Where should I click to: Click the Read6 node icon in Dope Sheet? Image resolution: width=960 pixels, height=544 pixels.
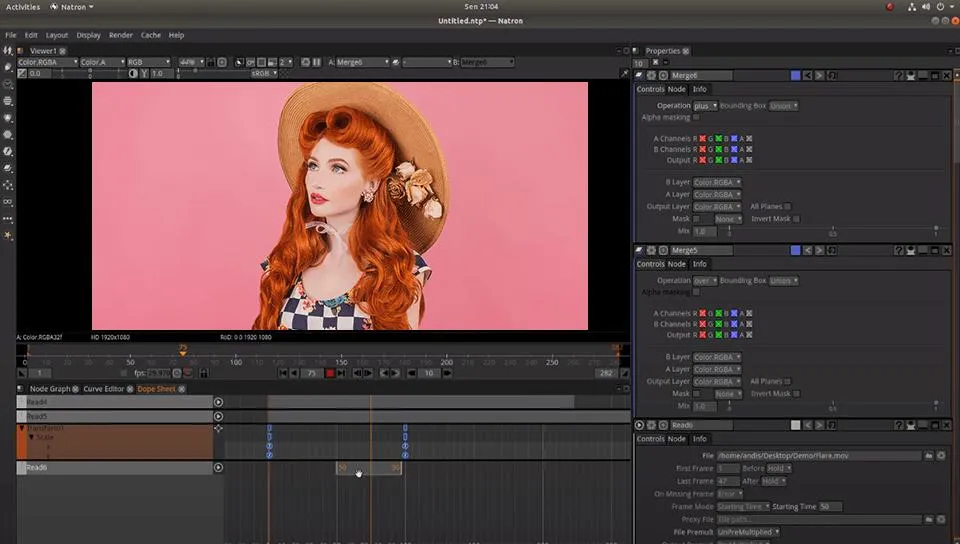218,468
